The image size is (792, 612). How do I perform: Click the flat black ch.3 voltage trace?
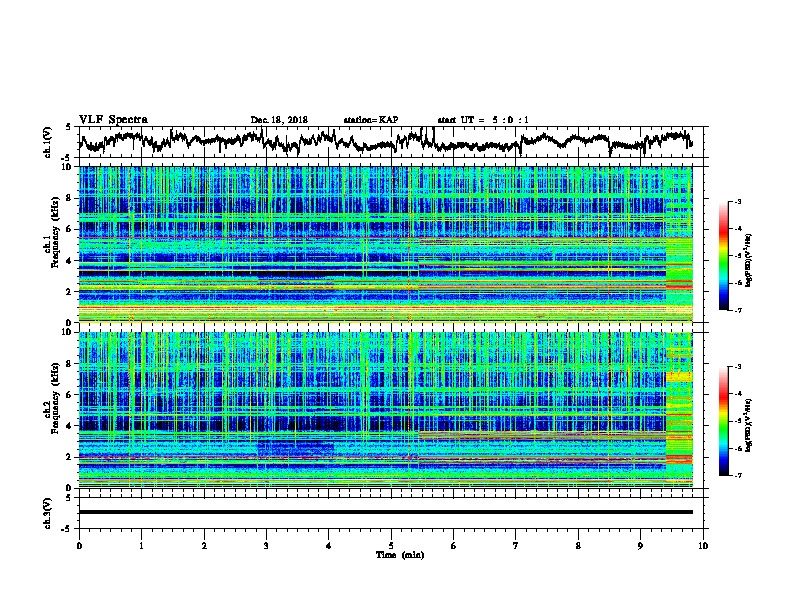point(385,512)
